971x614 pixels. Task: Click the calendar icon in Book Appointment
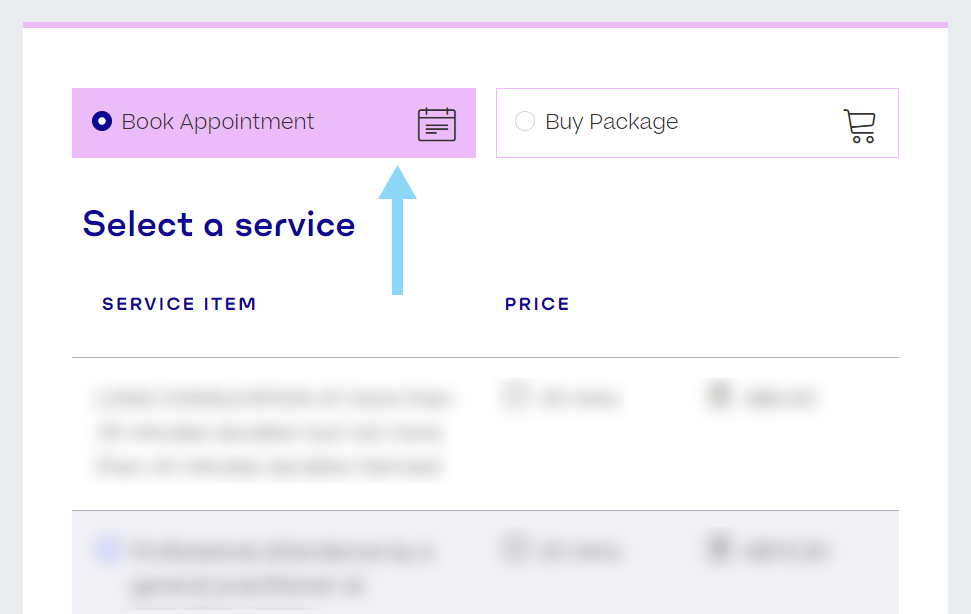[x=436, y=124]
